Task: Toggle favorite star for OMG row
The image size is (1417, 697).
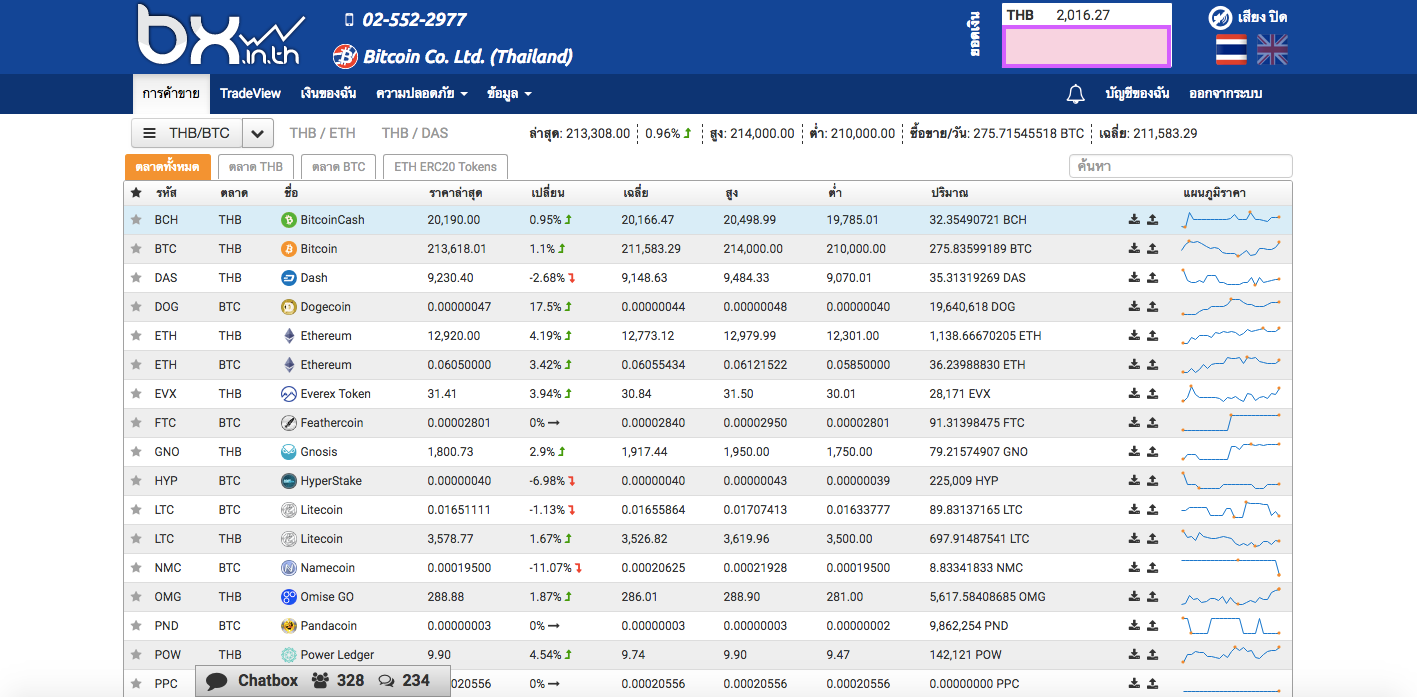Action: [x=136, y=597]
